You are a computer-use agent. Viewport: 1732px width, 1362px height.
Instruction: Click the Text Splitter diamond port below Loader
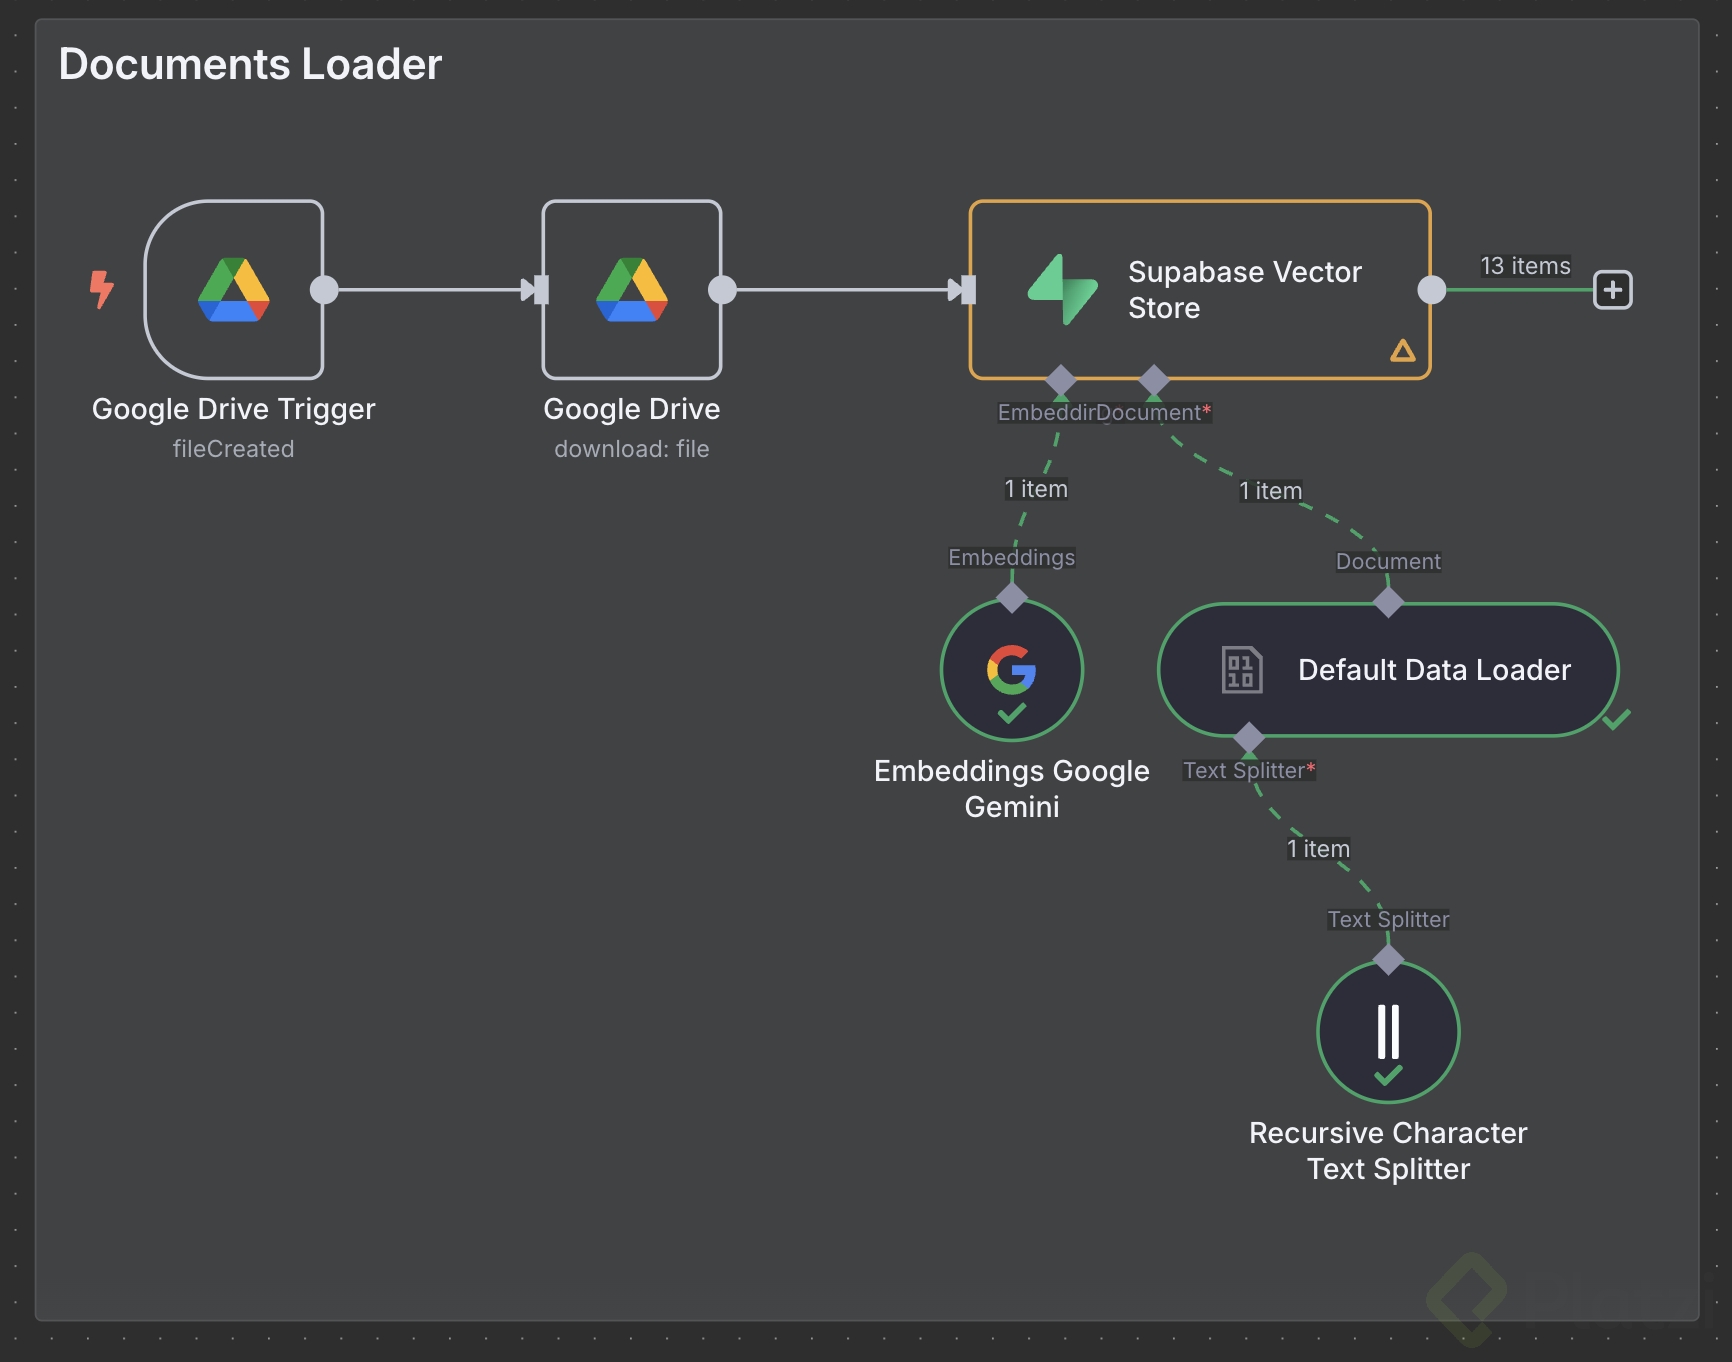tap(1249, 738)
